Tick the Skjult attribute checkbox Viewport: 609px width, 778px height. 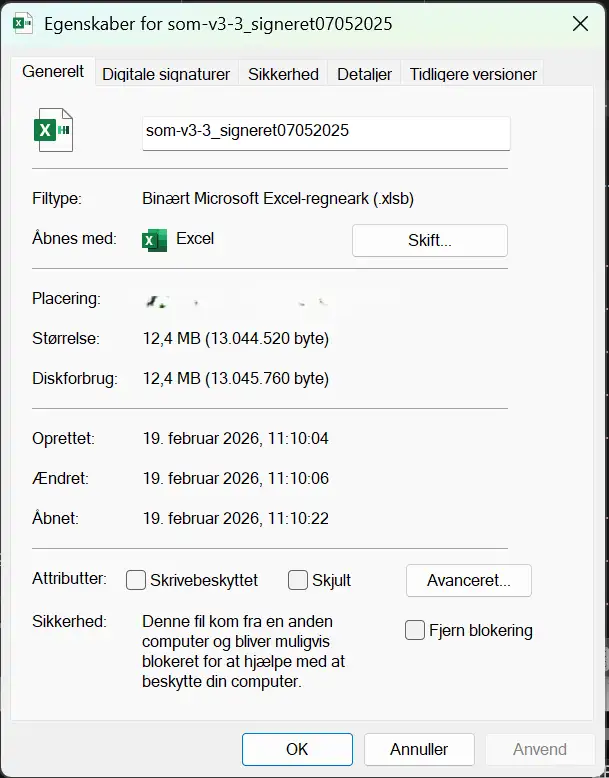click(298, 580)
